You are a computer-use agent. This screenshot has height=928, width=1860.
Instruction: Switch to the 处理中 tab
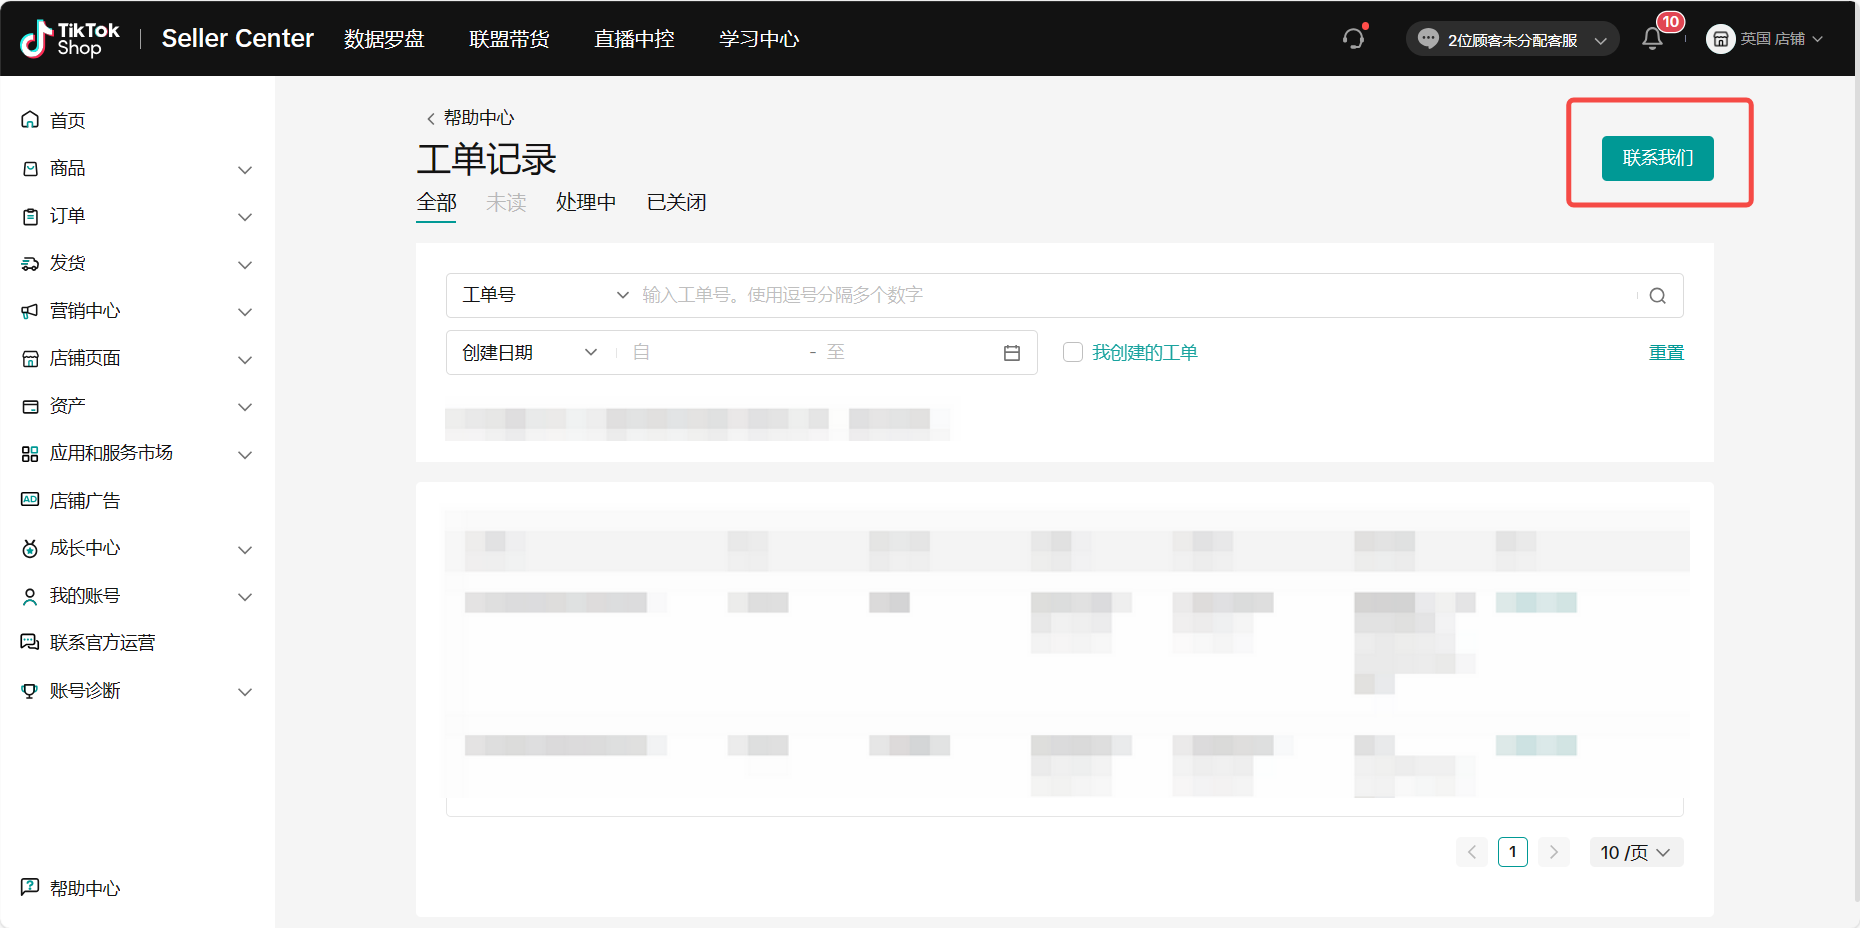point(586,203)
